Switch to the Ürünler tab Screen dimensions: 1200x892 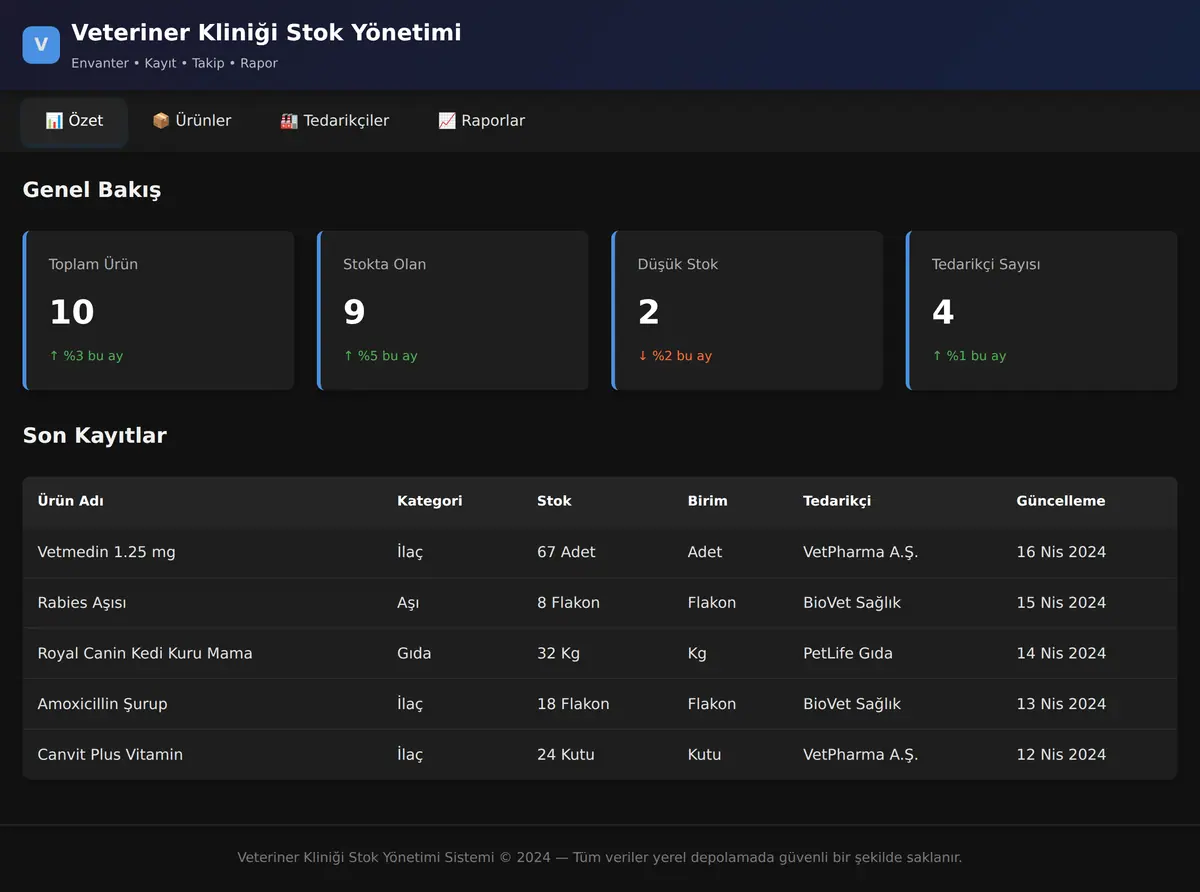tap(191, 121)
